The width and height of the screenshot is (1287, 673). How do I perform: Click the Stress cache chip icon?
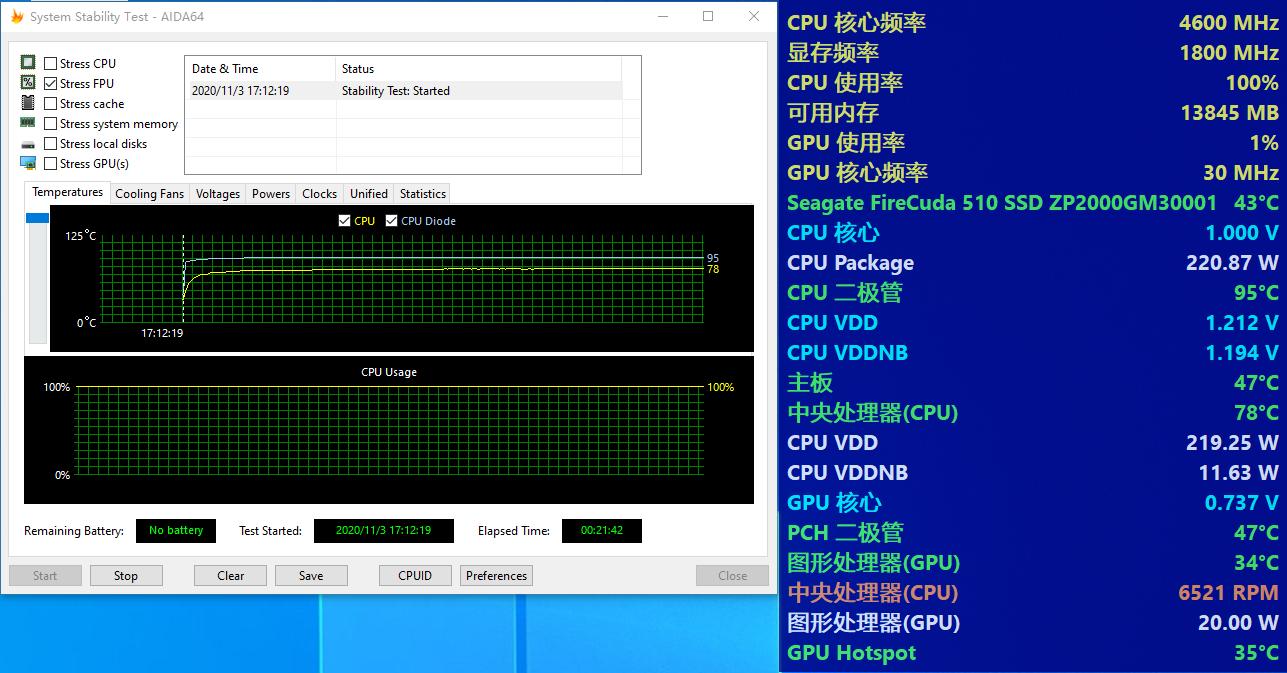28,102
